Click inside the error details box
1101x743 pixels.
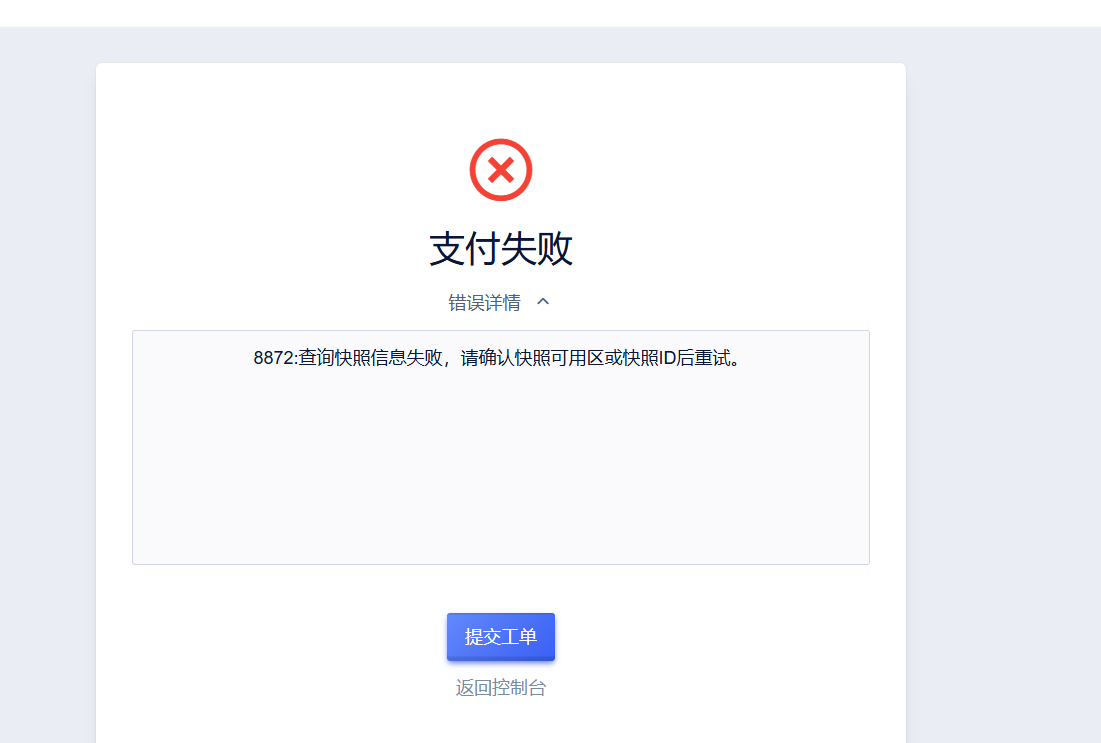point(501,447)
